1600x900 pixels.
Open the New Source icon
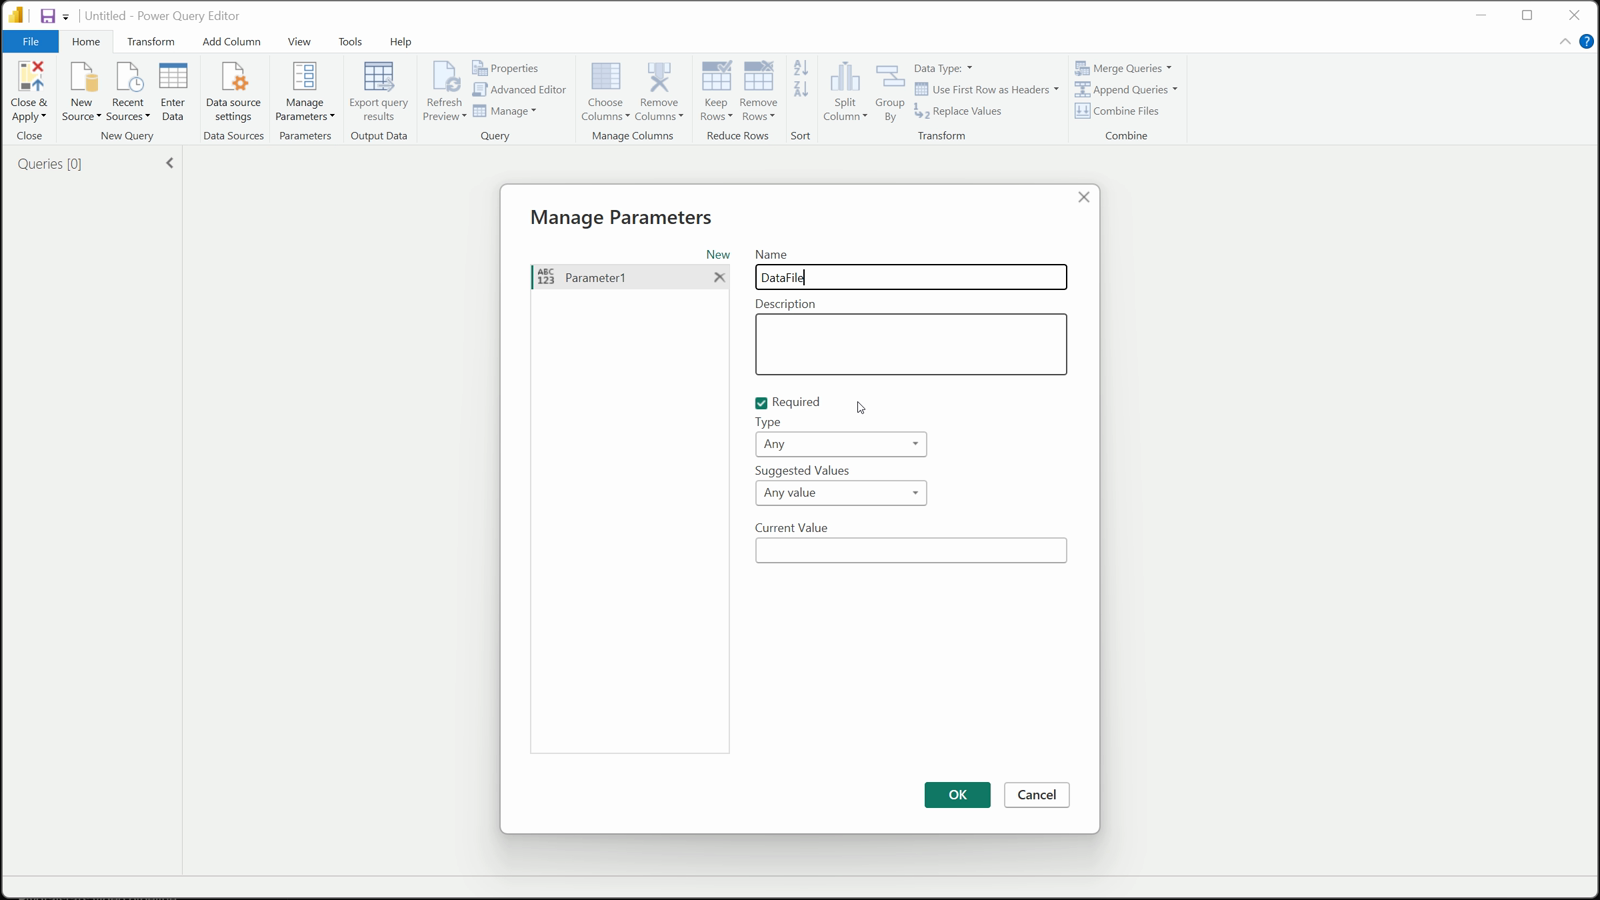coord(82,77)
